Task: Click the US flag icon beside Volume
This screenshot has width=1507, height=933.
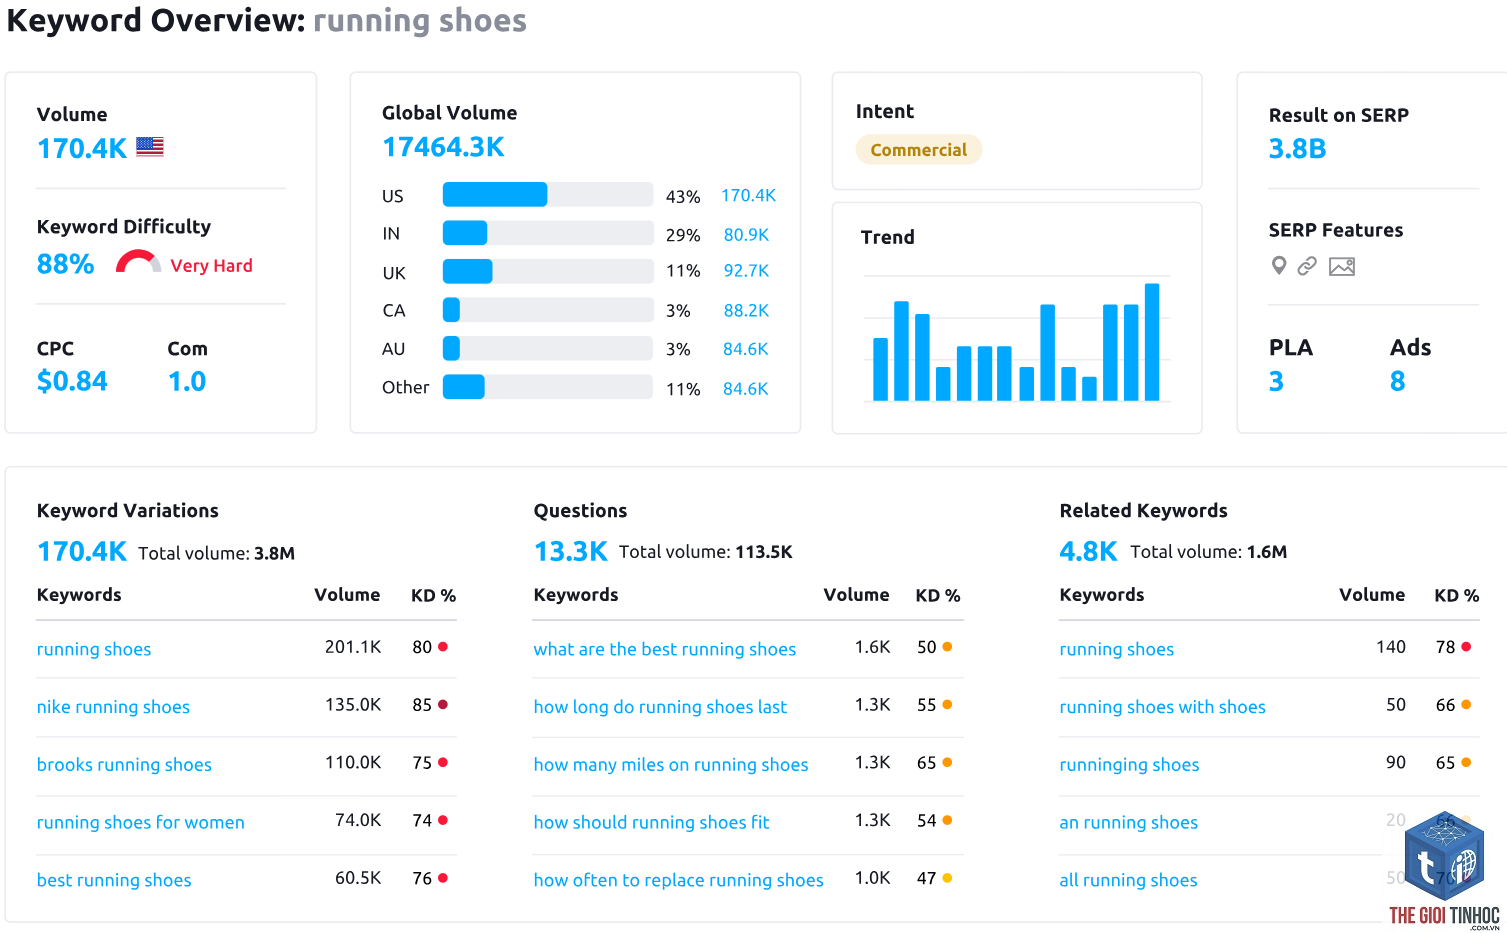Action: coord(150,147)
